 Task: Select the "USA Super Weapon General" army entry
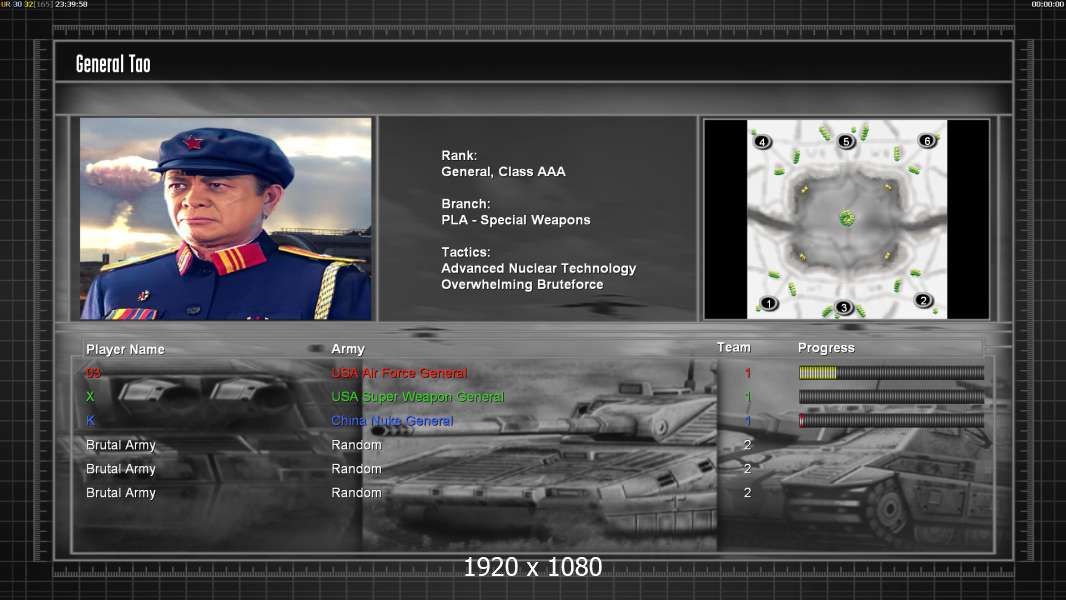click(417, 397)
